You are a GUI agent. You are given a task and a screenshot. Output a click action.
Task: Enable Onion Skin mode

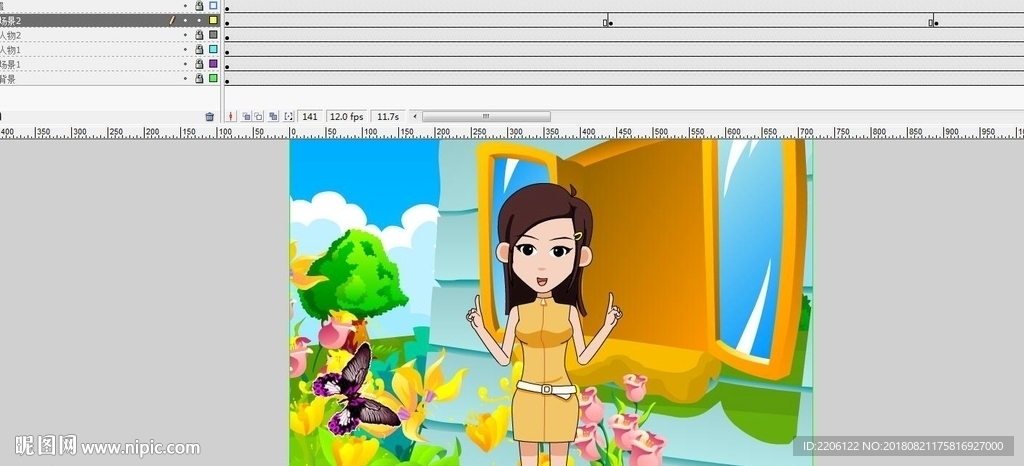246,116
